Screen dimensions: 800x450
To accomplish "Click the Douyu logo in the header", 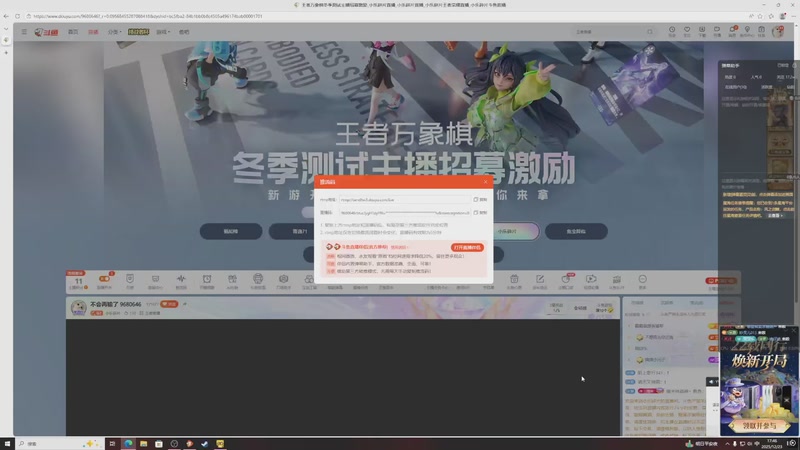I will pos(46,32).
